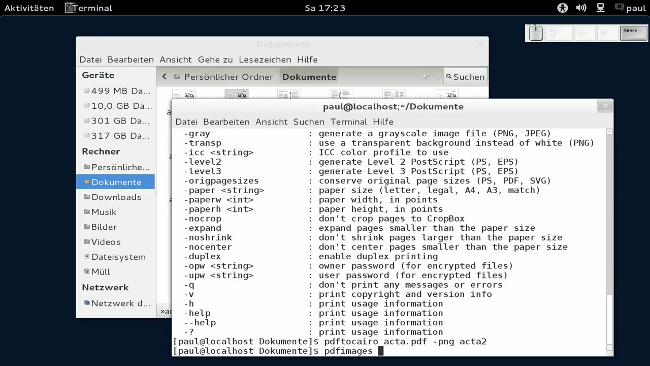Viewport: 650px width, 366px height.
Task: Open Netzwerk d... in sidebar
Action: [116, 303]
